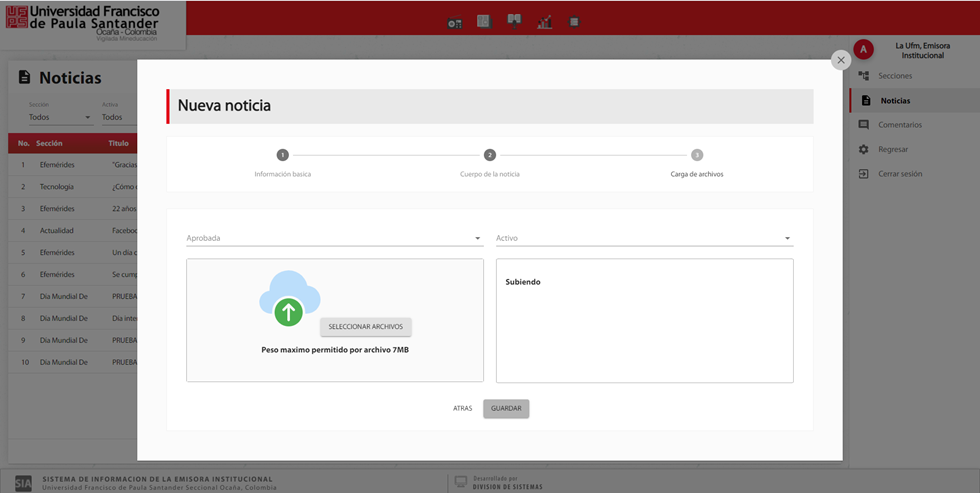
Task: Go to step 1 Información basica
Action: click(x=283, y=155)
